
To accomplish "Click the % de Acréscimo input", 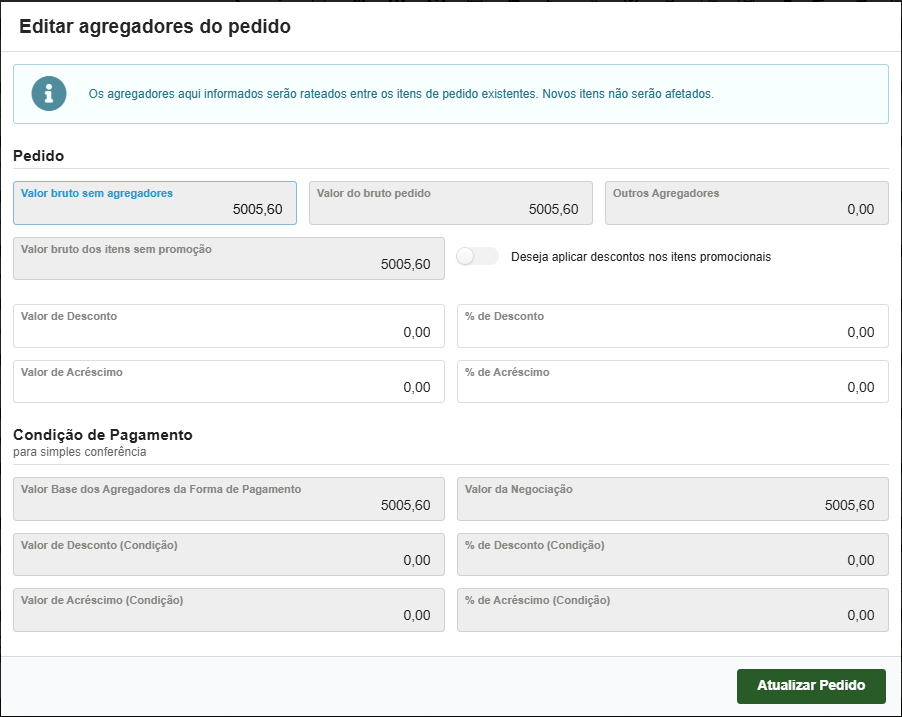I will pyautogui.click(x=672, y=382).
